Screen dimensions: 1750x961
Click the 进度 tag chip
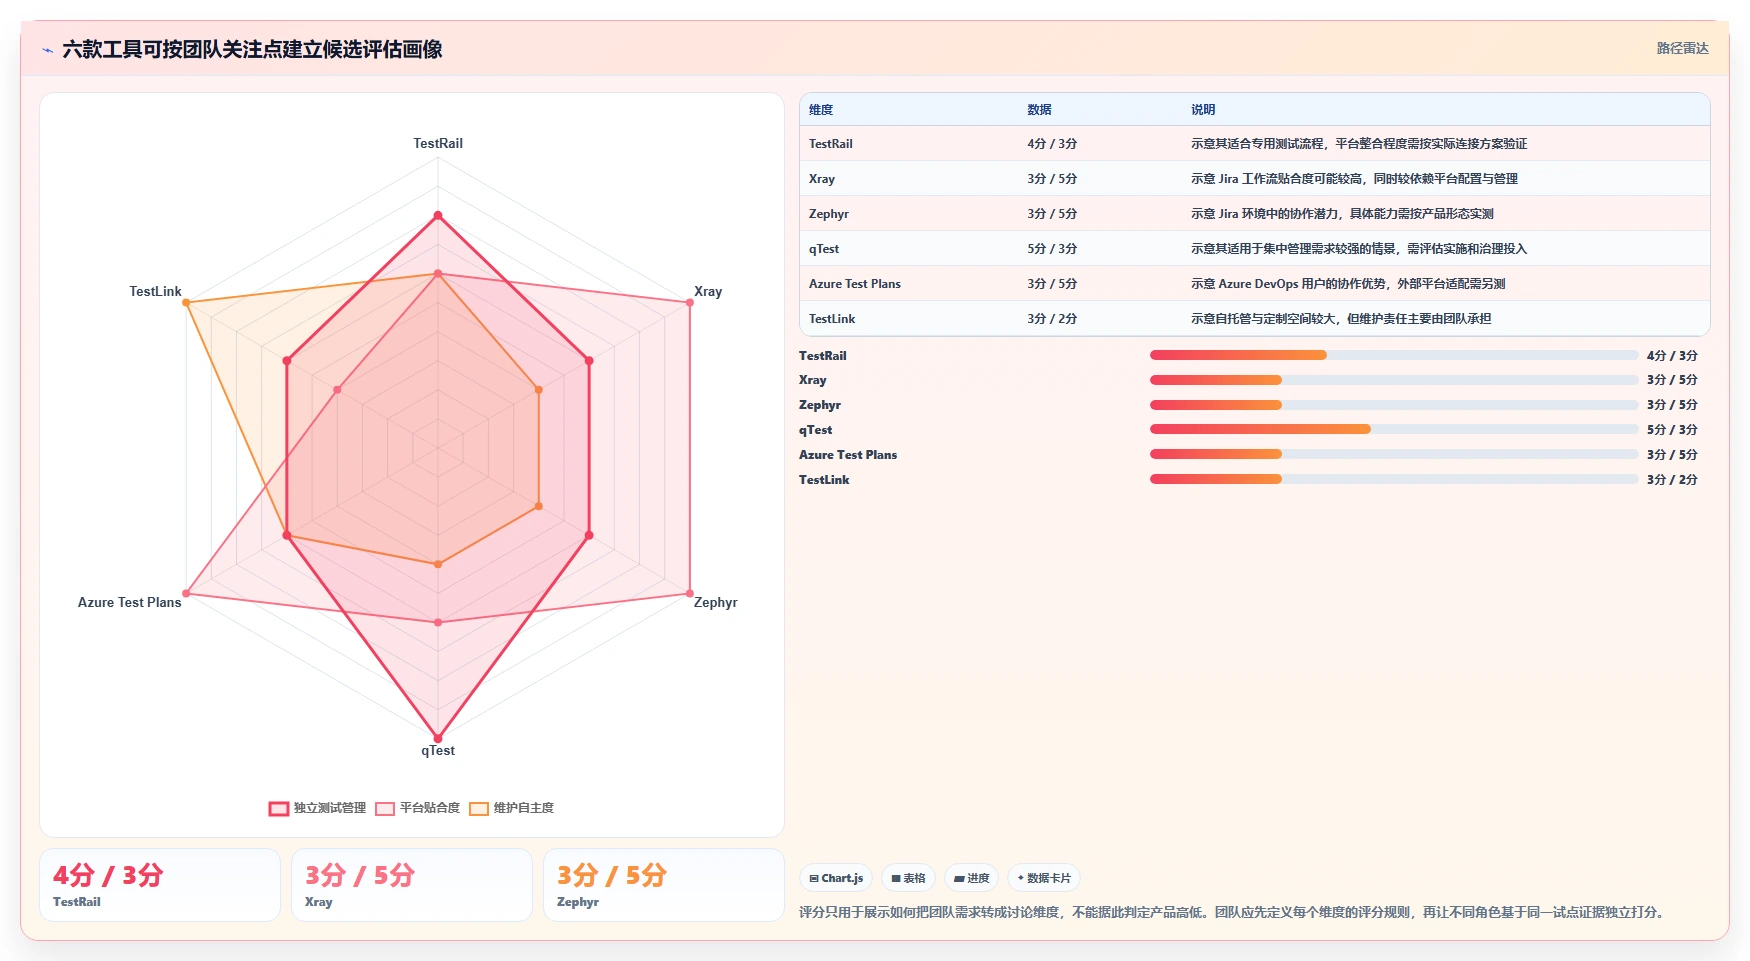pos(971,878)
